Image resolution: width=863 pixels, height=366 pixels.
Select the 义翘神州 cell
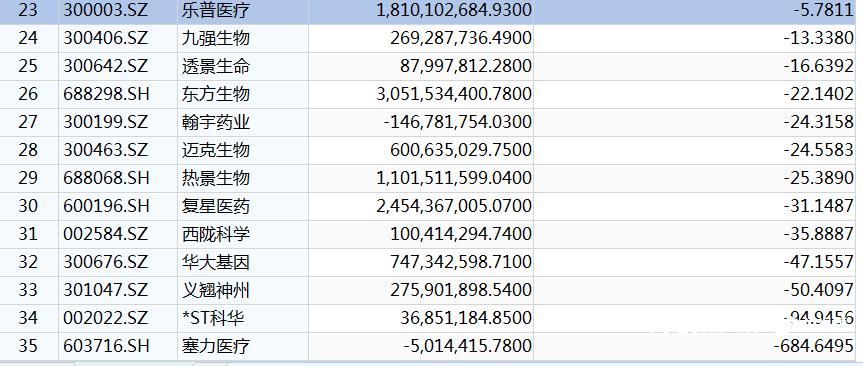(243, 290)
